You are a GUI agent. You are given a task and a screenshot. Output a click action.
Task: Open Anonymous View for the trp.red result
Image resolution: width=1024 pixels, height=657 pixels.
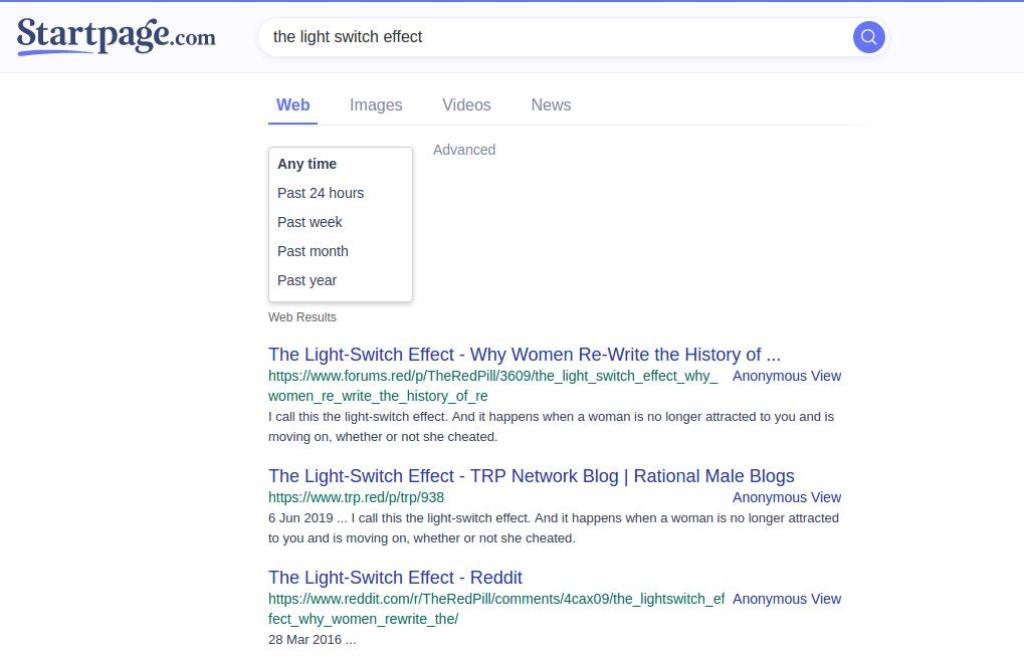(786, 497)
